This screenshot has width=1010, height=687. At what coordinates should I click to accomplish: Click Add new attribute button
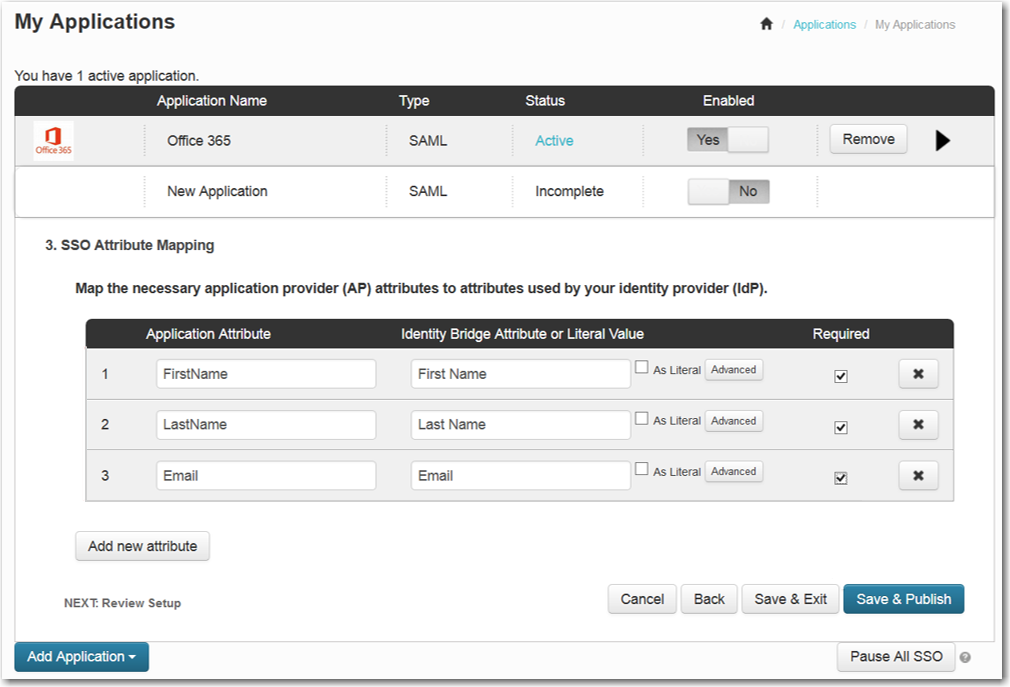click(x=142, y=546)
